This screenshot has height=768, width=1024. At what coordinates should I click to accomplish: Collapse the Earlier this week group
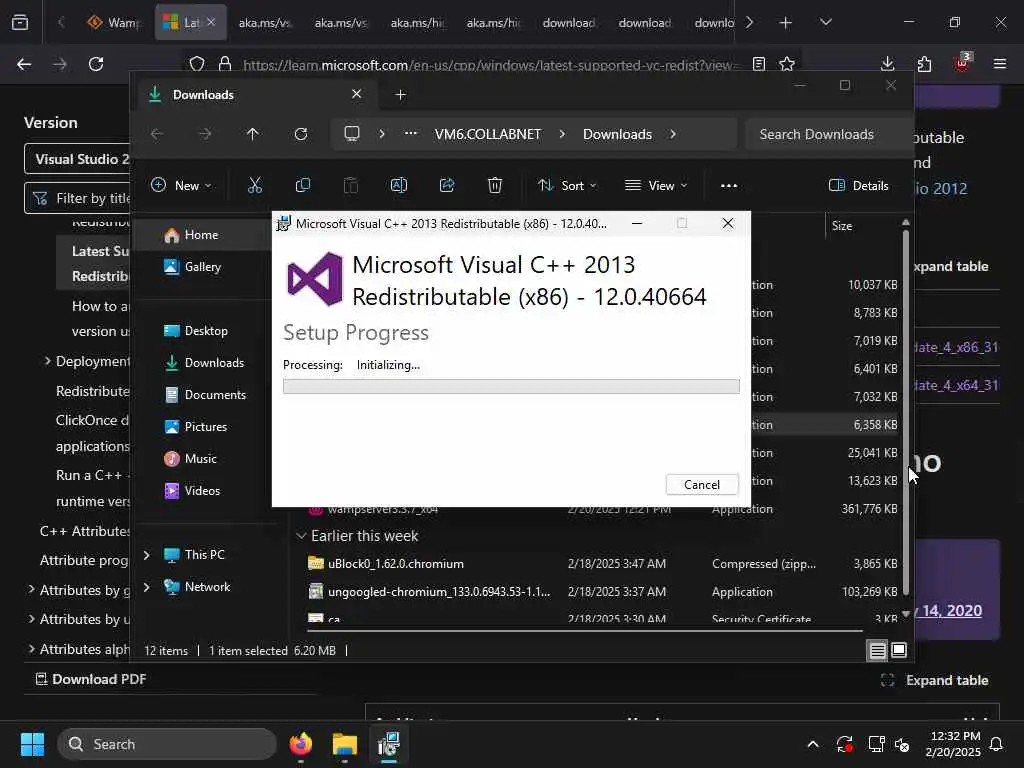pyautogui.click(x=301, y=536)
